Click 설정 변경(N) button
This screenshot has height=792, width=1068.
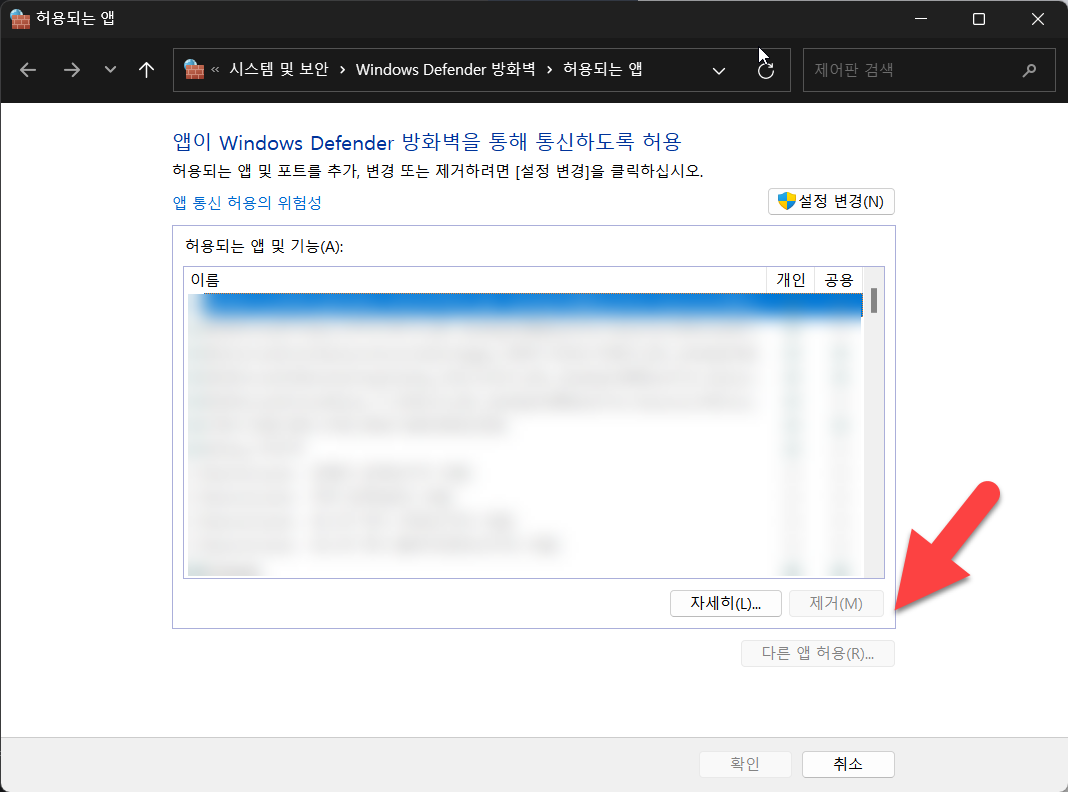[831, 202]
